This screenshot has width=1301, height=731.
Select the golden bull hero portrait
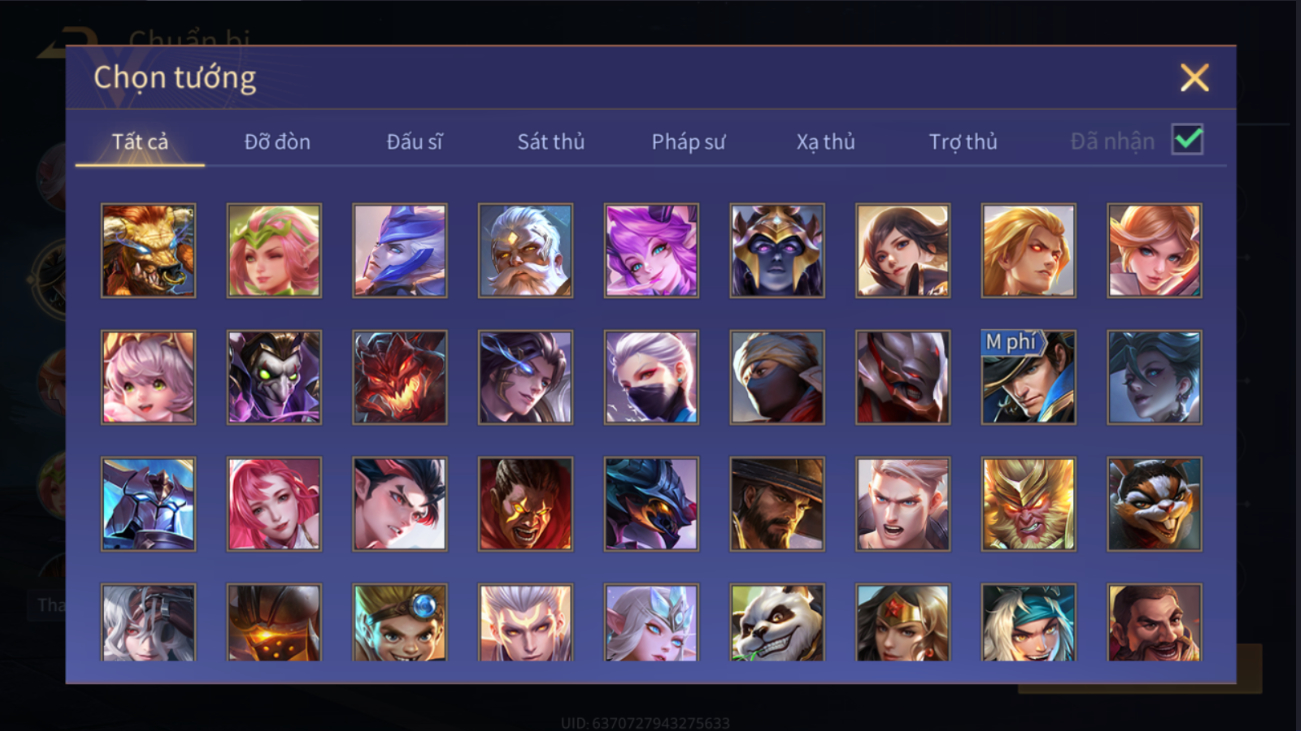[x=148, y=250]
